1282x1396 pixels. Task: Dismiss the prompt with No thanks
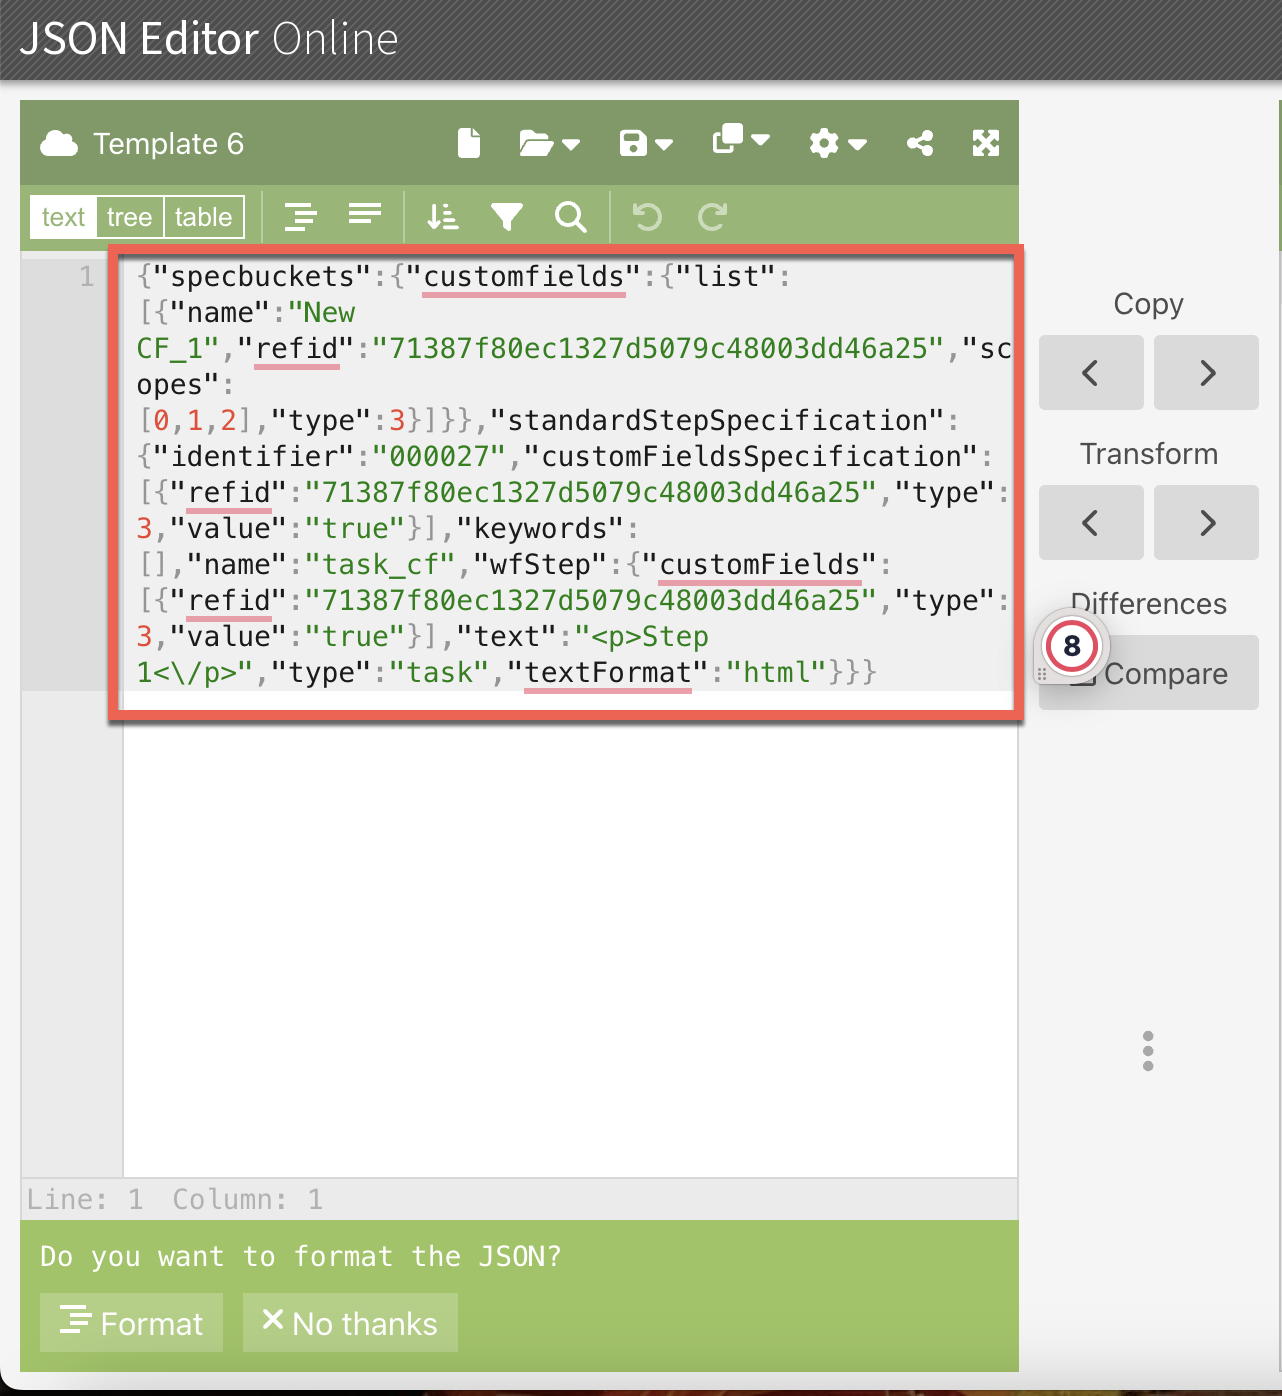pyautogui.click(x=349, y=1322)
